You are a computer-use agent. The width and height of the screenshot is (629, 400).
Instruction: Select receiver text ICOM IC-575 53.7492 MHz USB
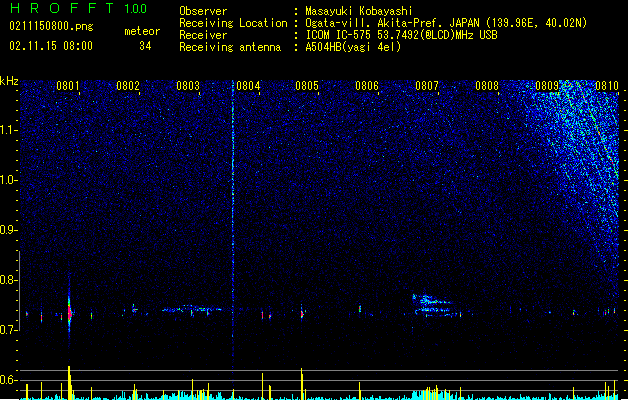401,35
